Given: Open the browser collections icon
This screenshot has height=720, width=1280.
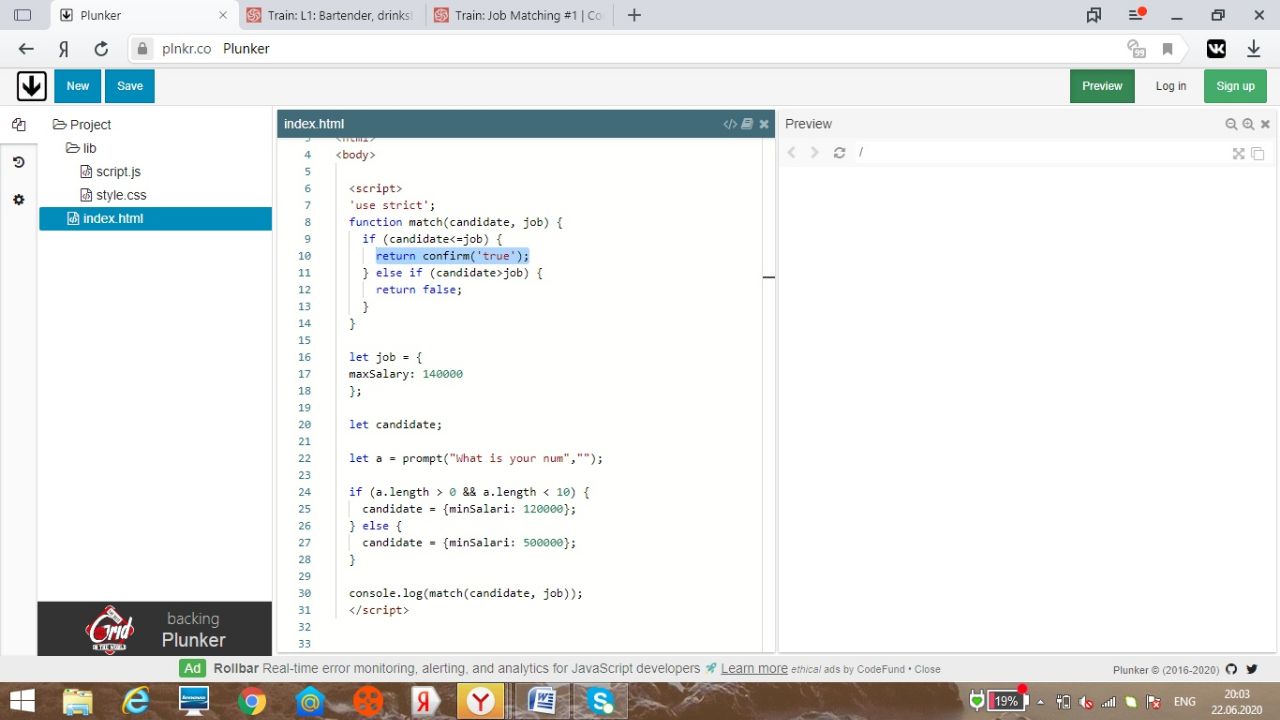Looking at the screenshot, I should pyautogui.click(x=1094, y=15).
